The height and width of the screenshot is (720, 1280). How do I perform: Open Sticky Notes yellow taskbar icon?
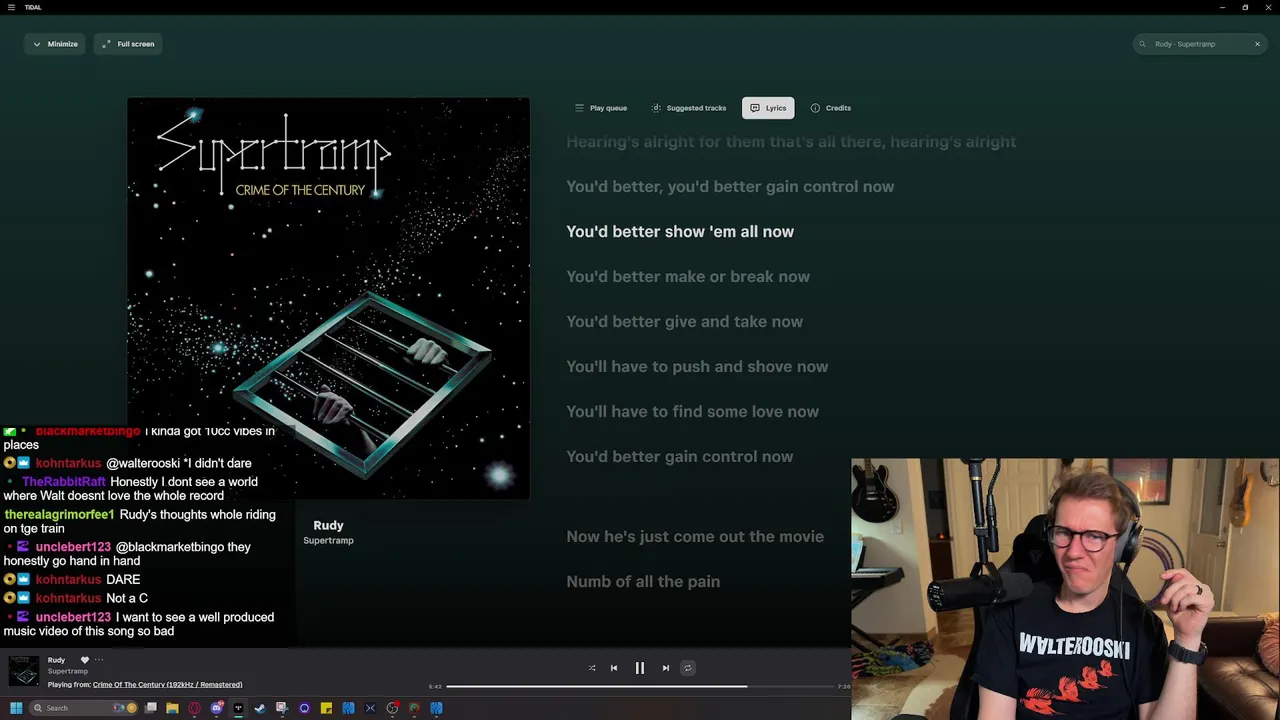[x=326, y=708]
